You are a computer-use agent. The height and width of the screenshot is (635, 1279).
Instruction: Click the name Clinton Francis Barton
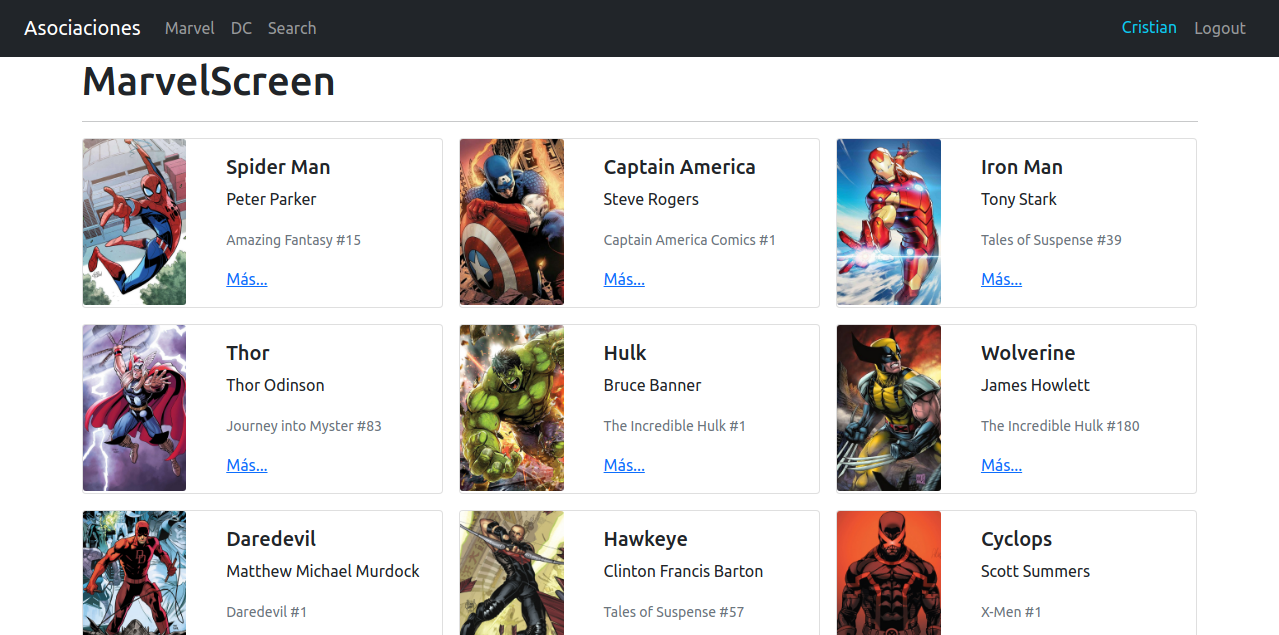click(683, 571)
